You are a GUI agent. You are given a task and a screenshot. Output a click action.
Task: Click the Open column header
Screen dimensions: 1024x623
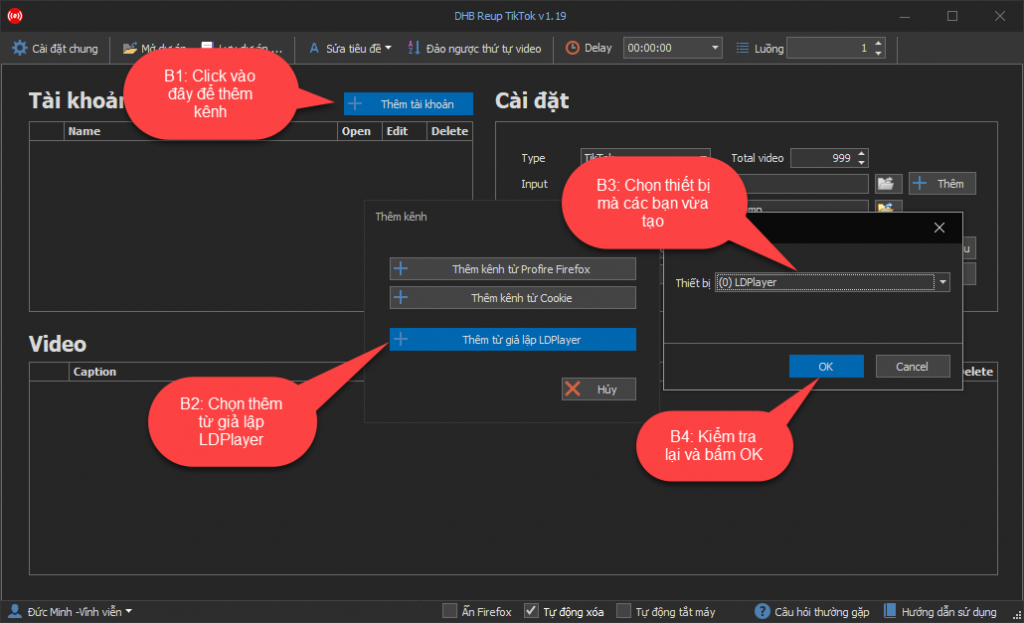coord(357,131)
